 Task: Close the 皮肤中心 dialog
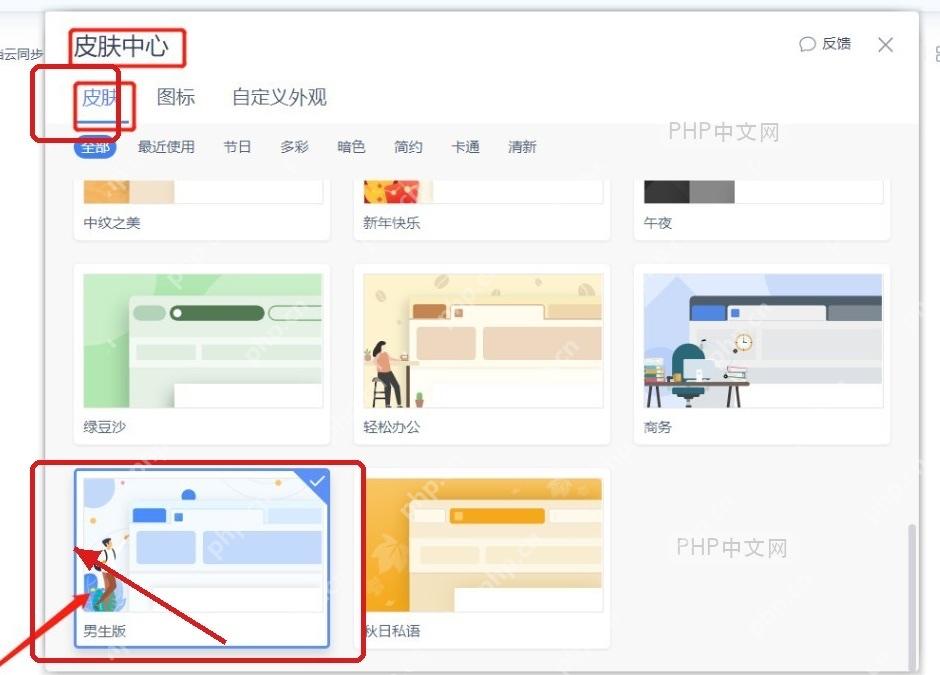coord(885,44)
